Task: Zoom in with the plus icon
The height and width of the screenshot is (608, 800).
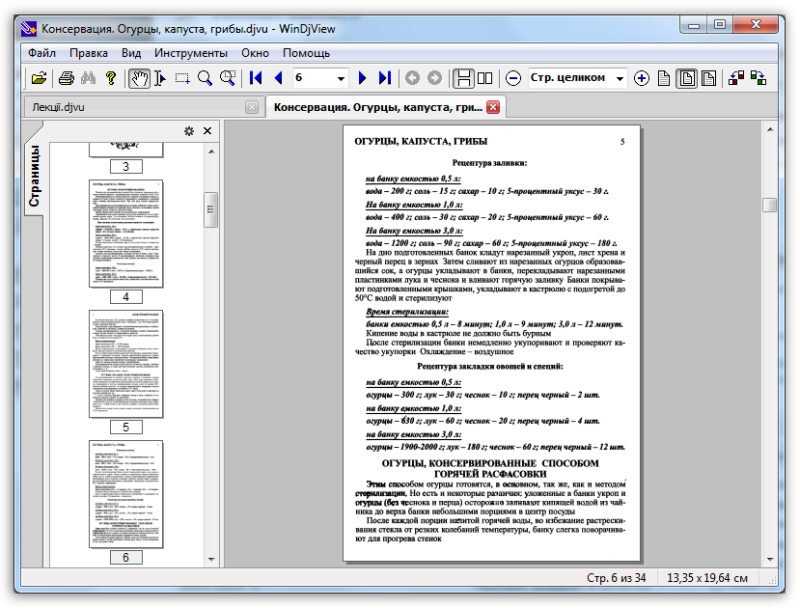Action: [x=641, y=78]
